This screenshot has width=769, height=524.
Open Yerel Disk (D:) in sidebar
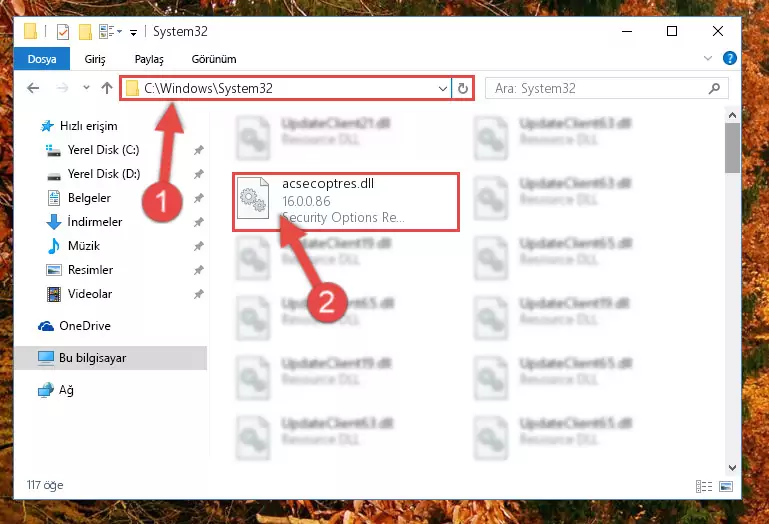coord(104,174)
